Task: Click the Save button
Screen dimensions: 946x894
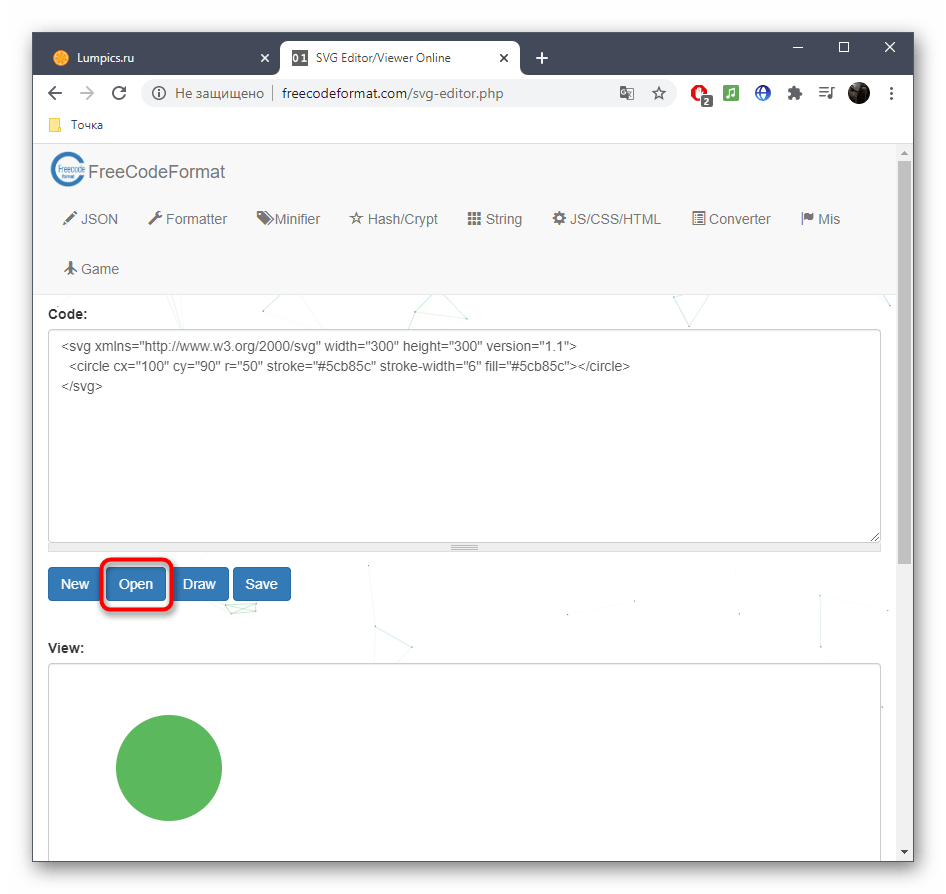Action: (x=261, y=584)
